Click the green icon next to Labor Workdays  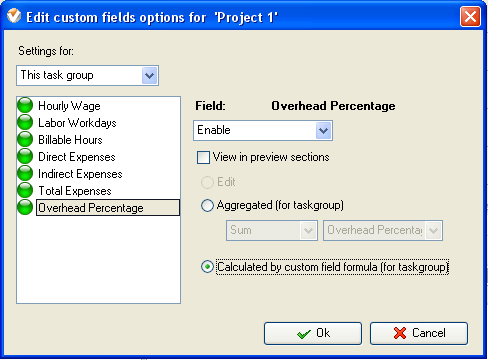[x=25, y=122]
